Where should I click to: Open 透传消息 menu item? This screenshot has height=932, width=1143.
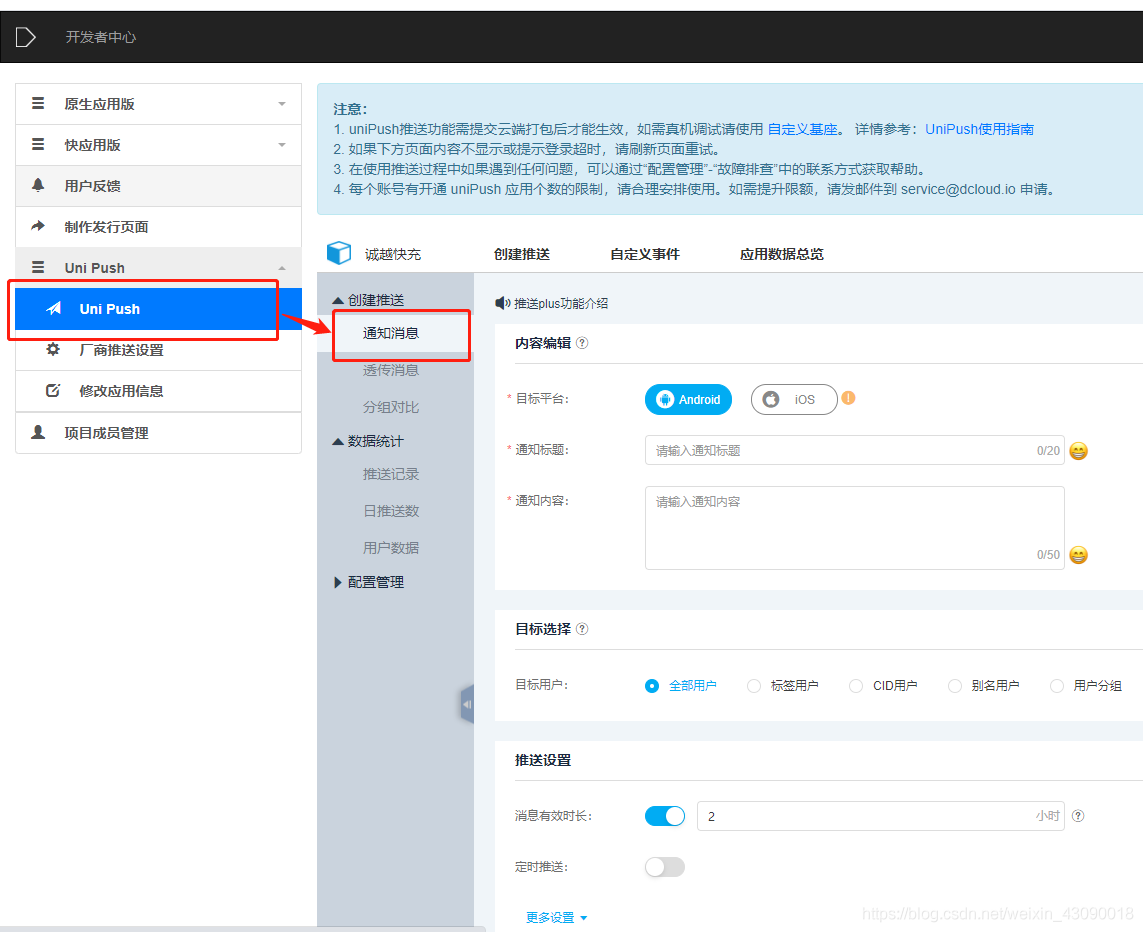[391, 370]
